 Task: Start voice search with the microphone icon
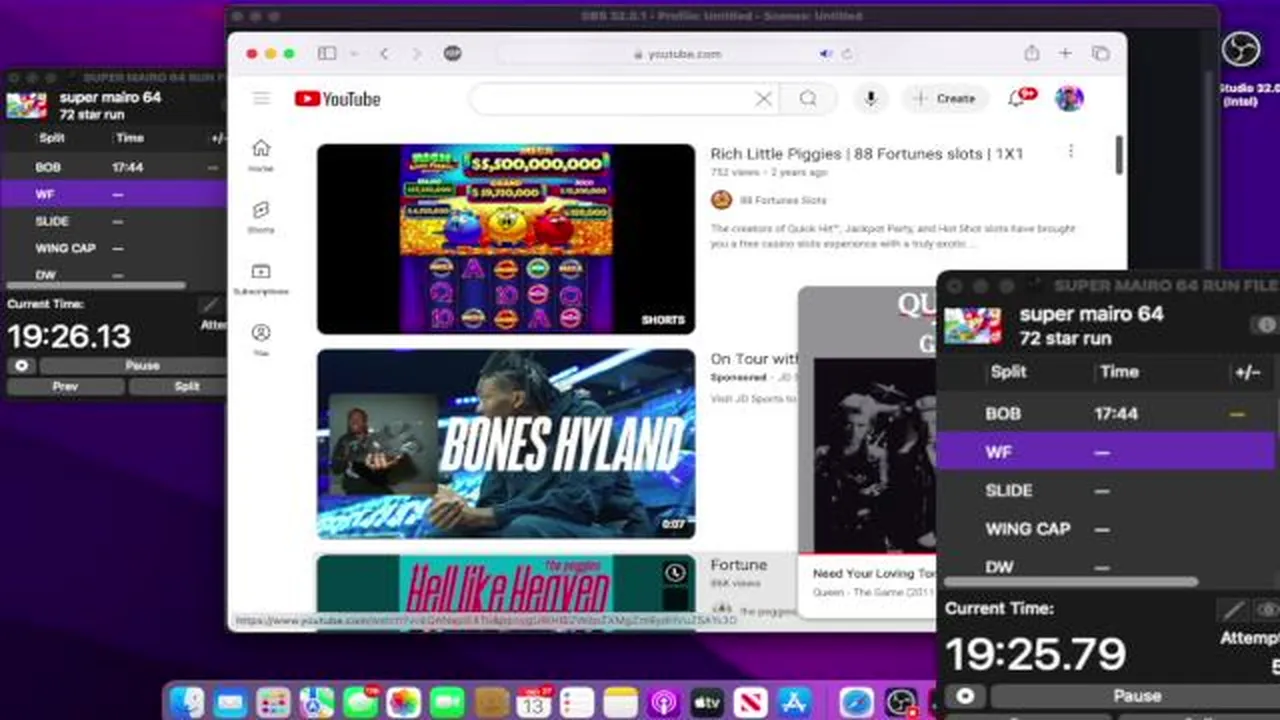coord(871,98)
